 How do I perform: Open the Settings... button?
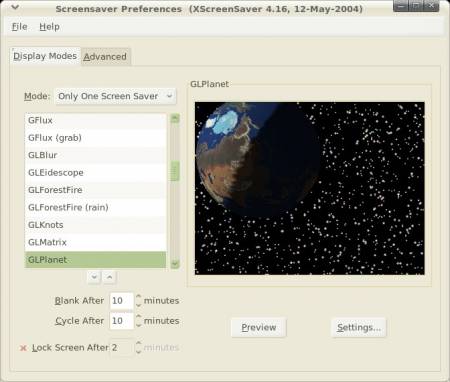pos(359,328)
